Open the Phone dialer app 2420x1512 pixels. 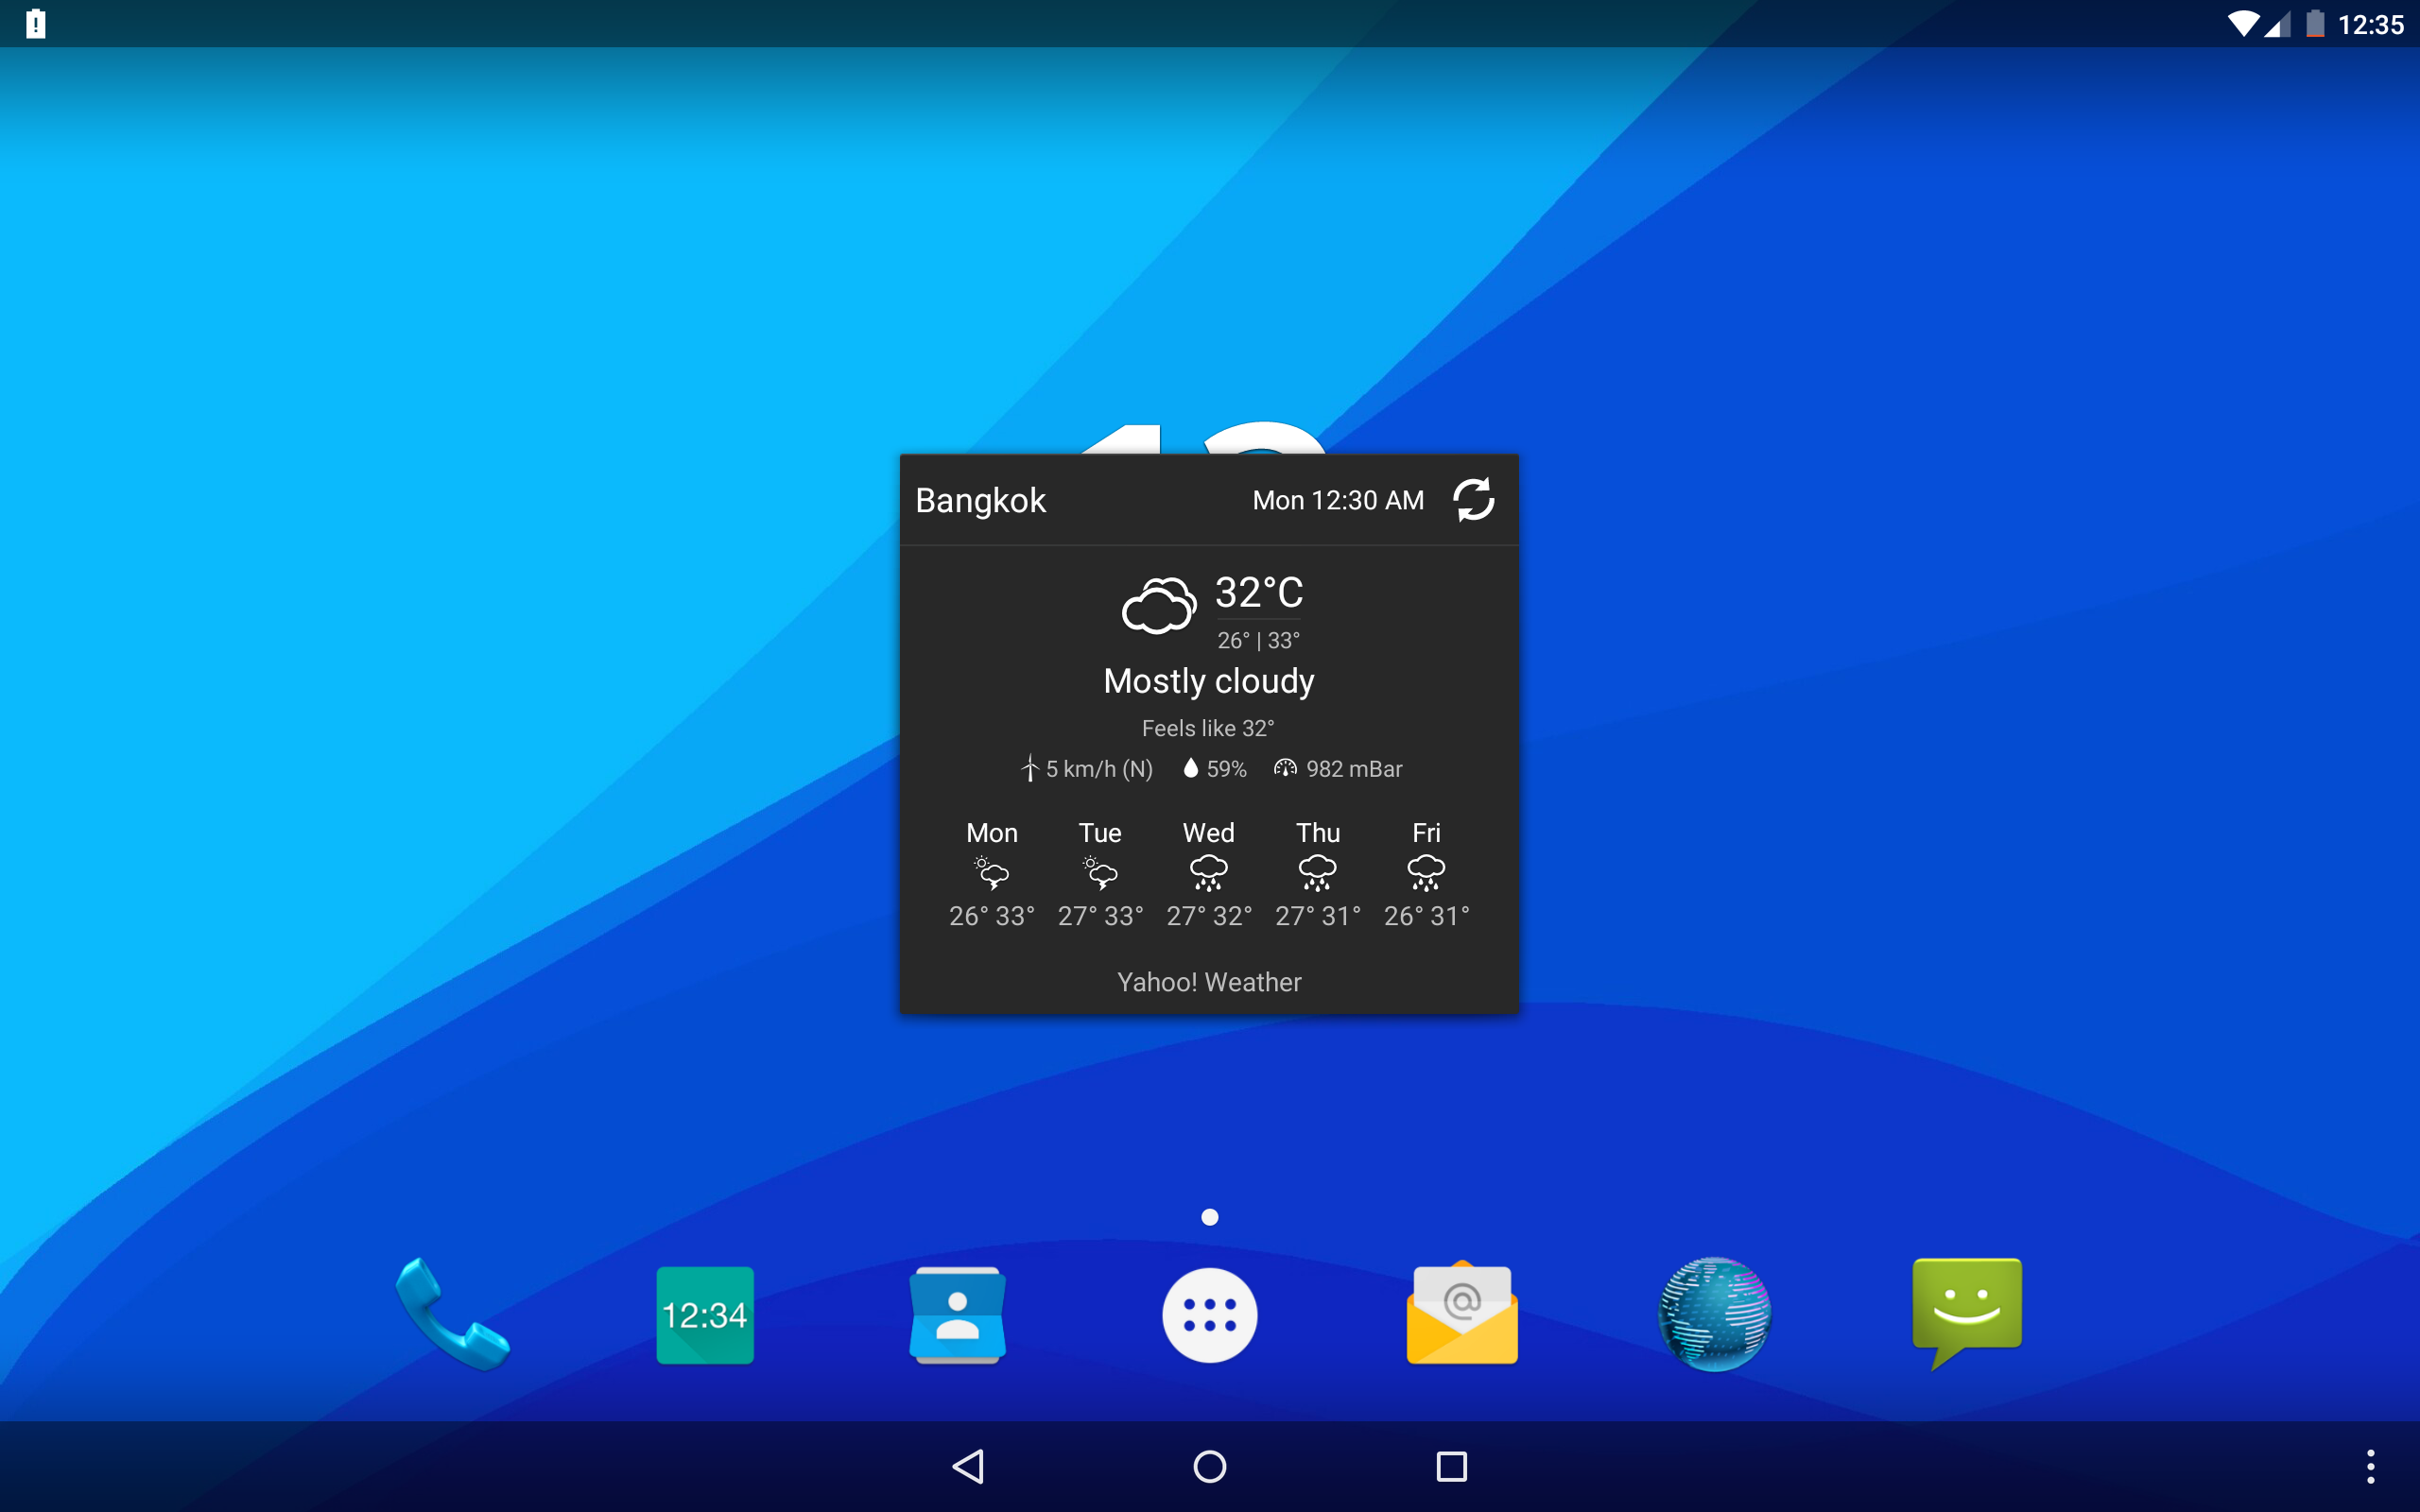click(x=452, y=1314)
